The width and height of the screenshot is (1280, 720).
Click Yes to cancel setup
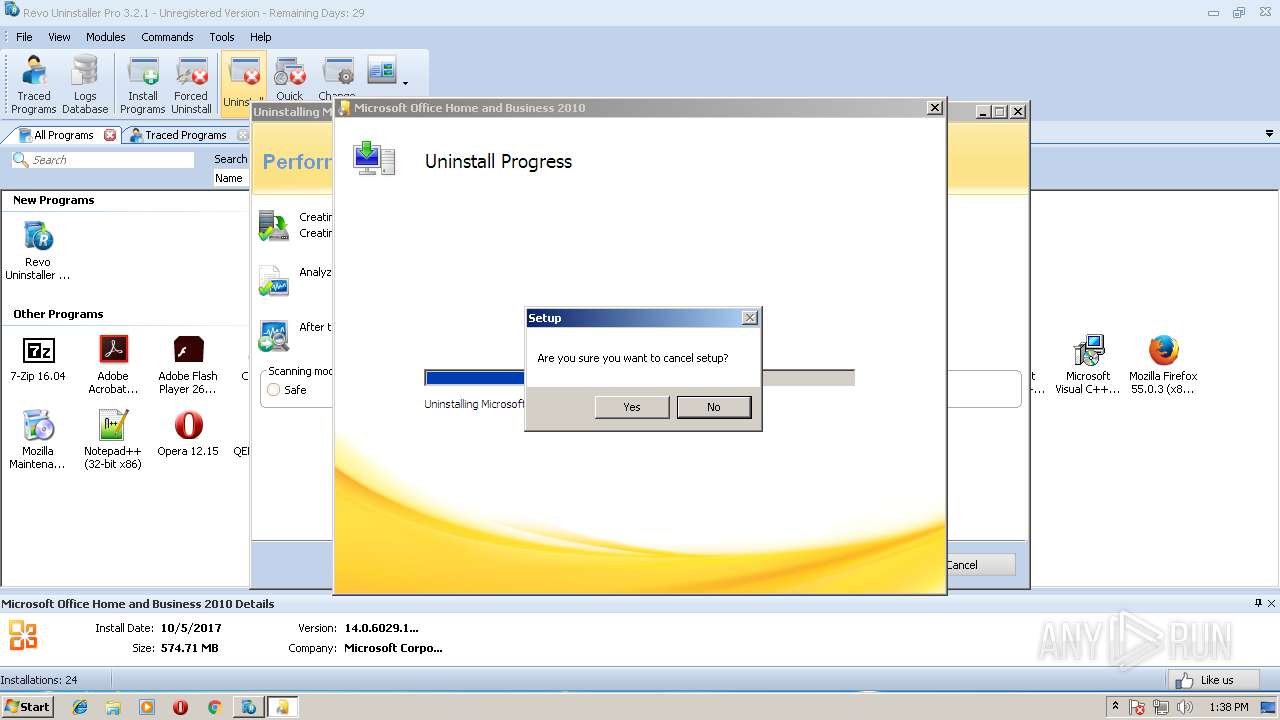point(632,407)
